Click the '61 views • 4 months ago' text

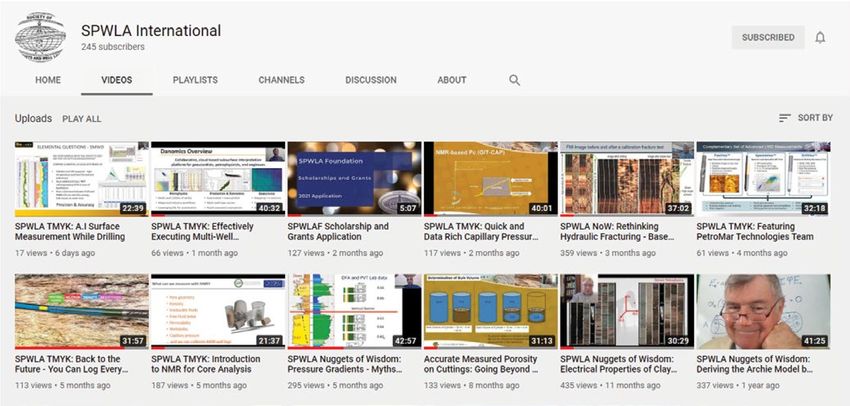tap(742, 253)
